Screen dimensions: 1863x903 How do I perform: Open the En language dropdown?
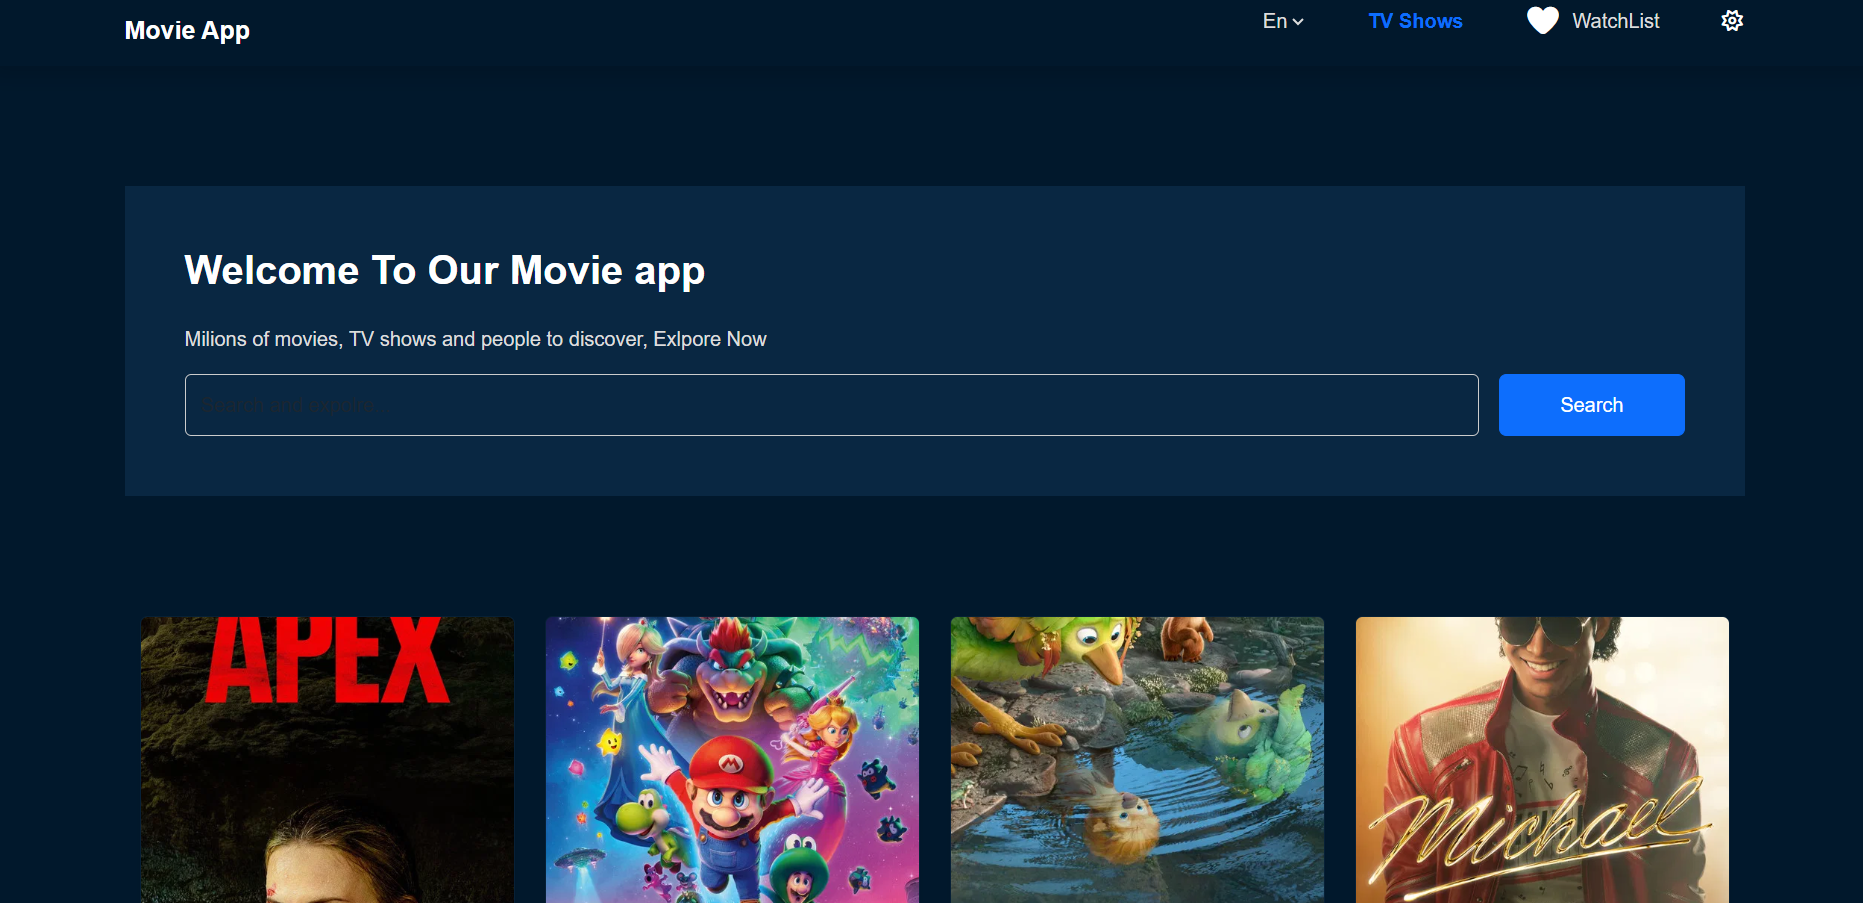coord(1283,21)
